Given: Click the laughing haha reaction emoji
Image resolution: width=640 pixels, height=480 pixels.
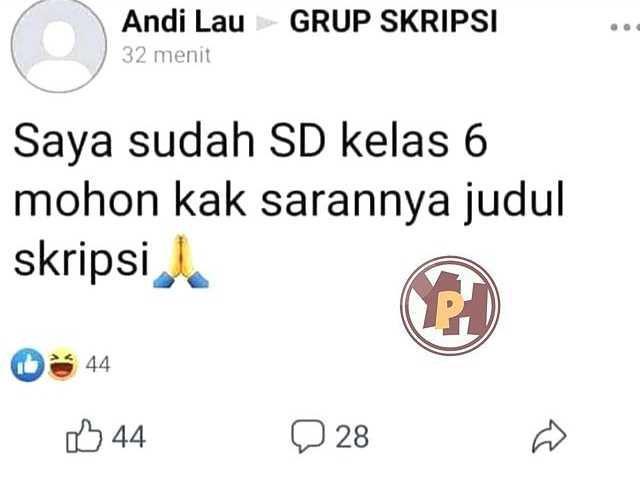Looking at the screenshot, I should click(62, 363).
